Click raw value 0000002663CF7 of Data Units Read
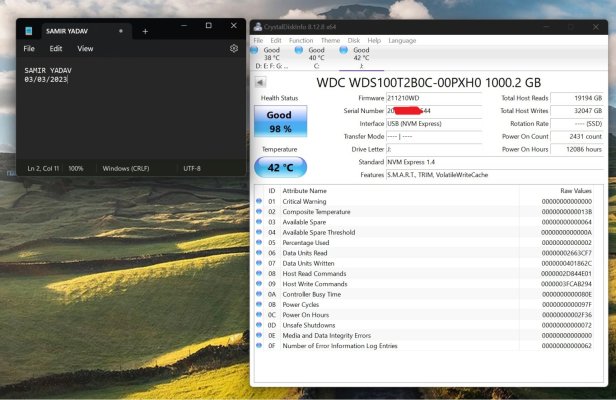 (566, 253)
